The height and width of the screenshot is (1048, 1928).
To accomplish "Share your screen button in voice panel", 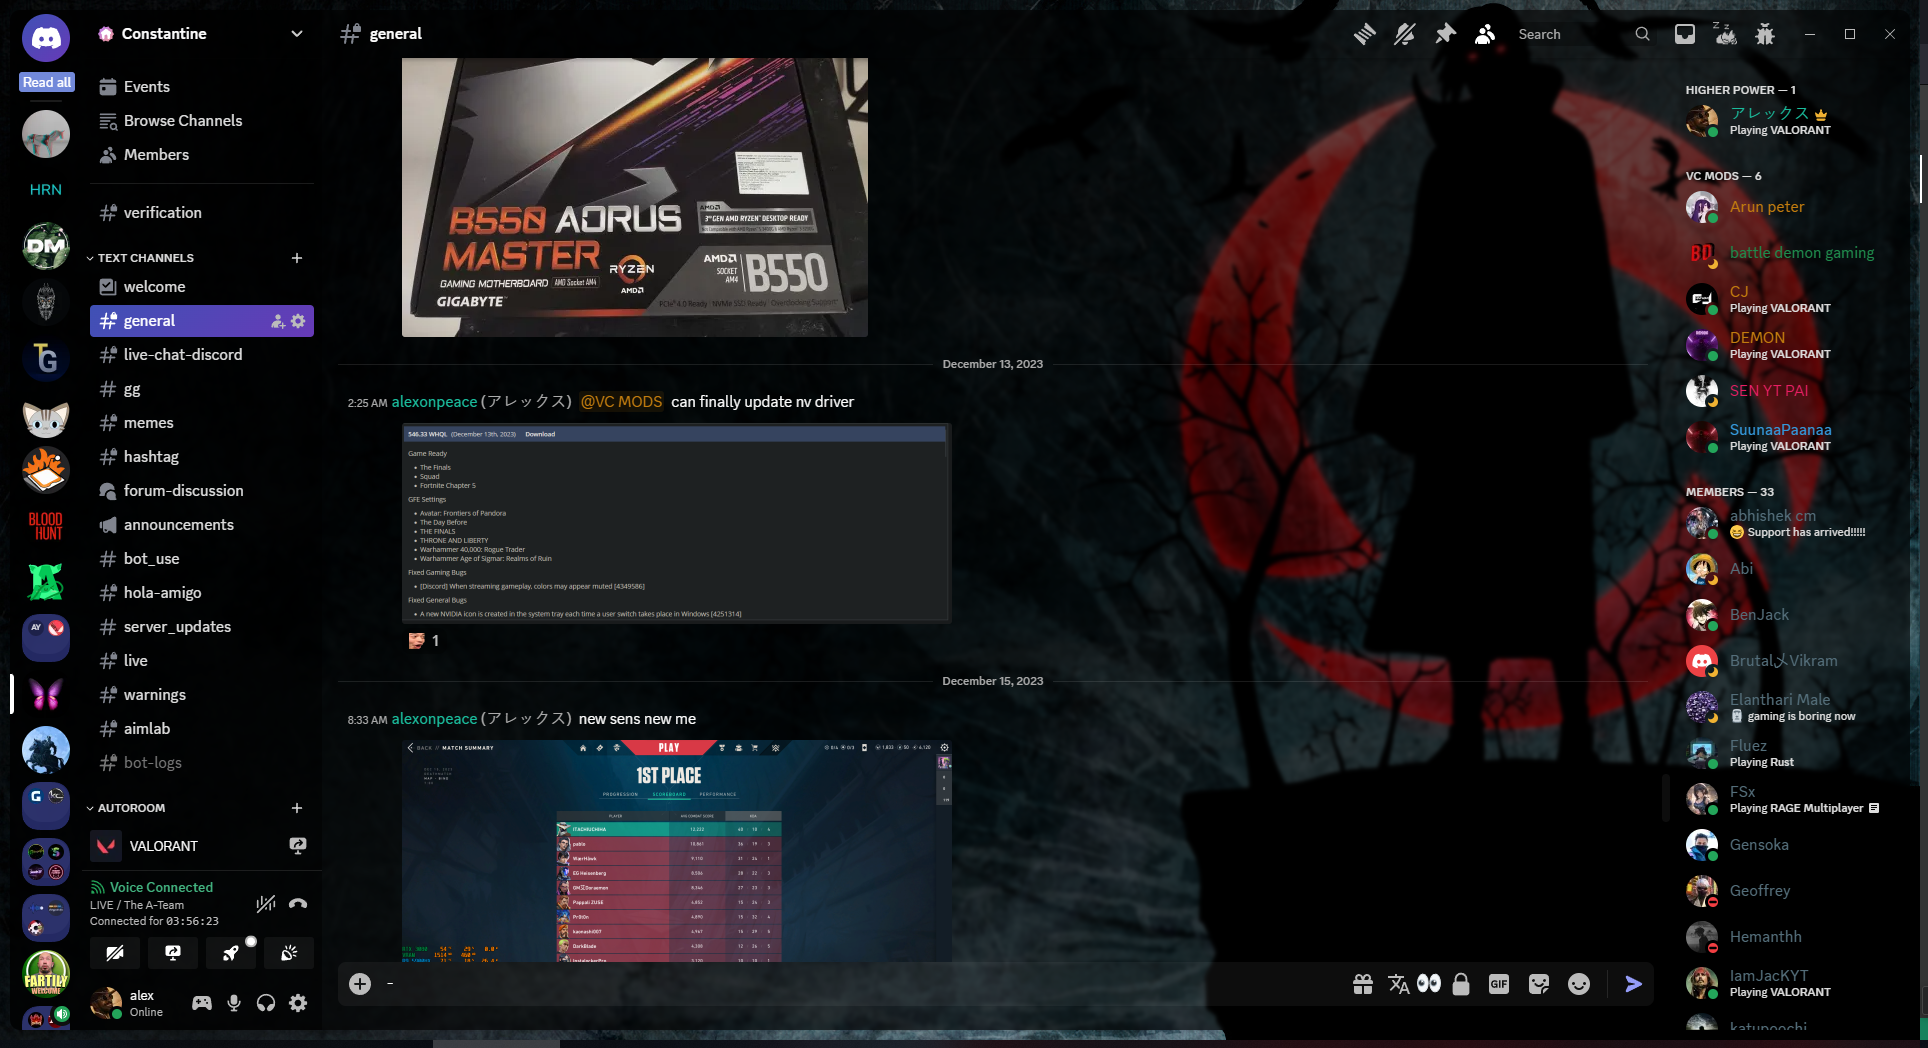I will [x=173, y=953].
